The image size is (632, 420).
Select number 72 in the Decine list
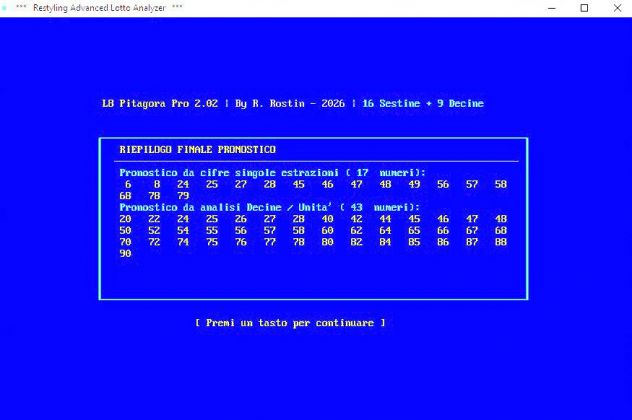click(x=154, y=242)
